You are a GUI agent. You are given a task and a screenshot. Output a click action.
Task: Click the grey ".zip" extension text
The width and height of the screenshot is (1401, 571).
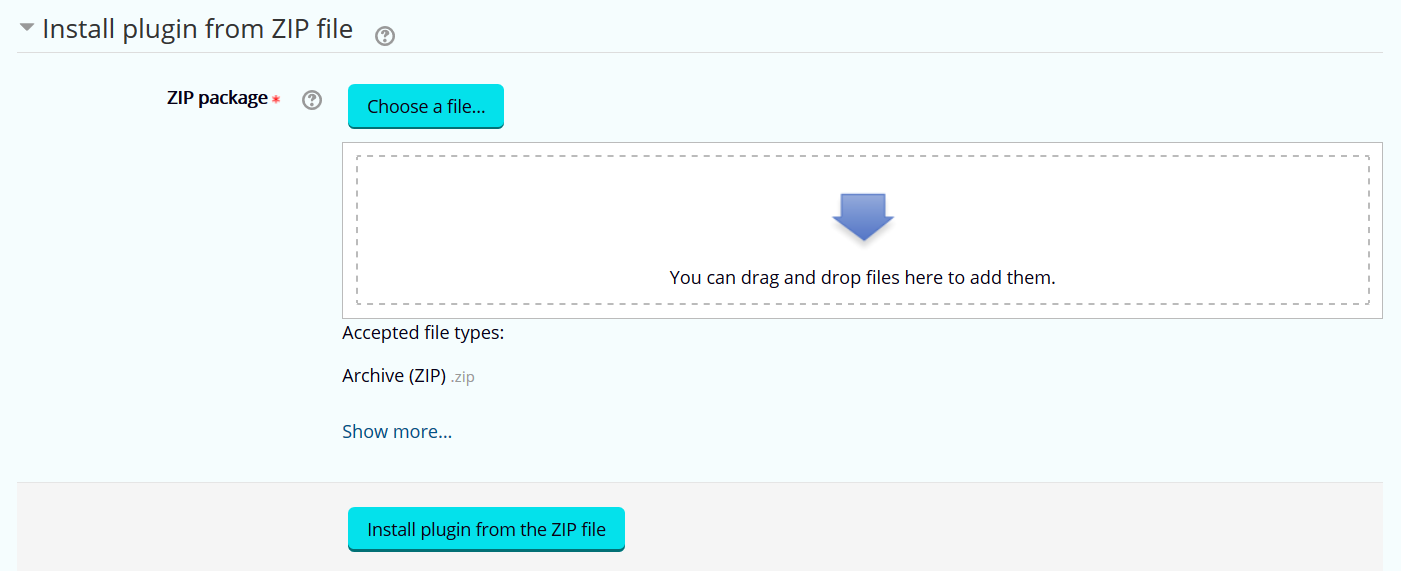point(462,377)
